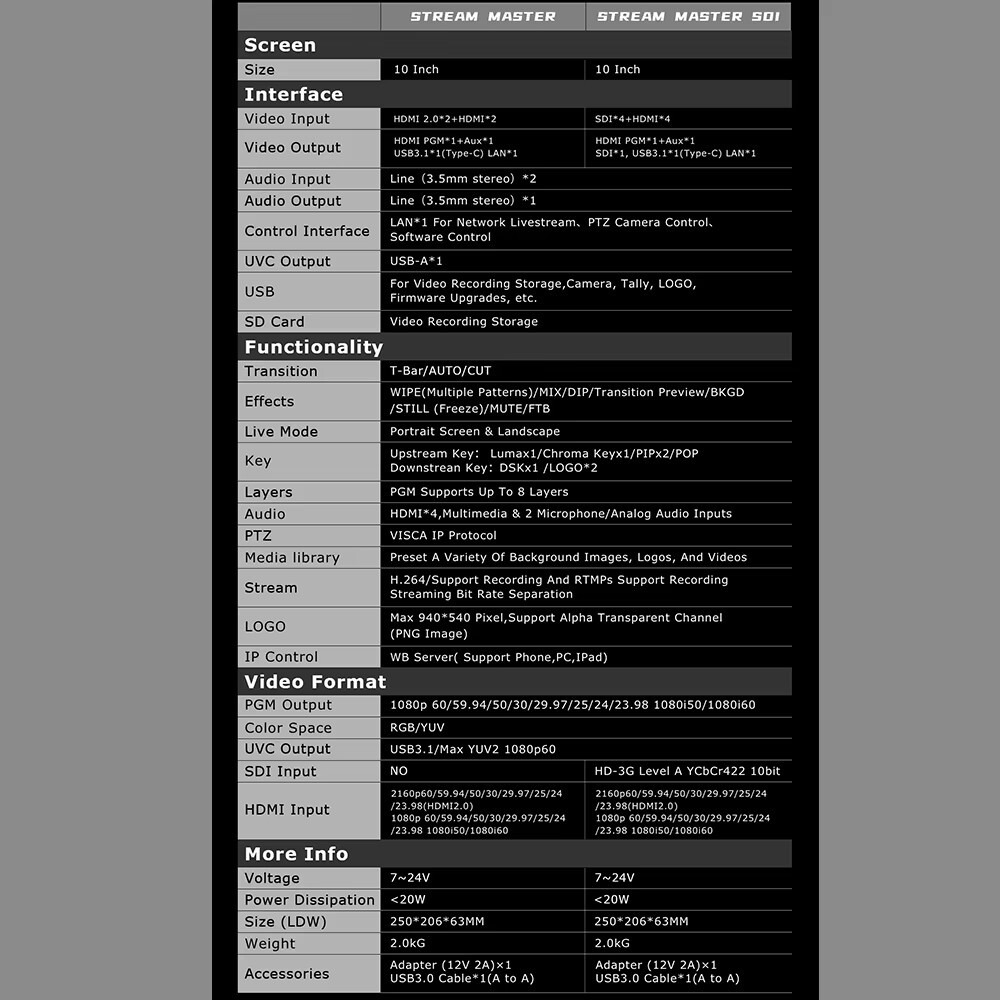Click the 'VISCA IP Protocol' PTZ value
1000x1000 pixels.
[x=443, y=536]
